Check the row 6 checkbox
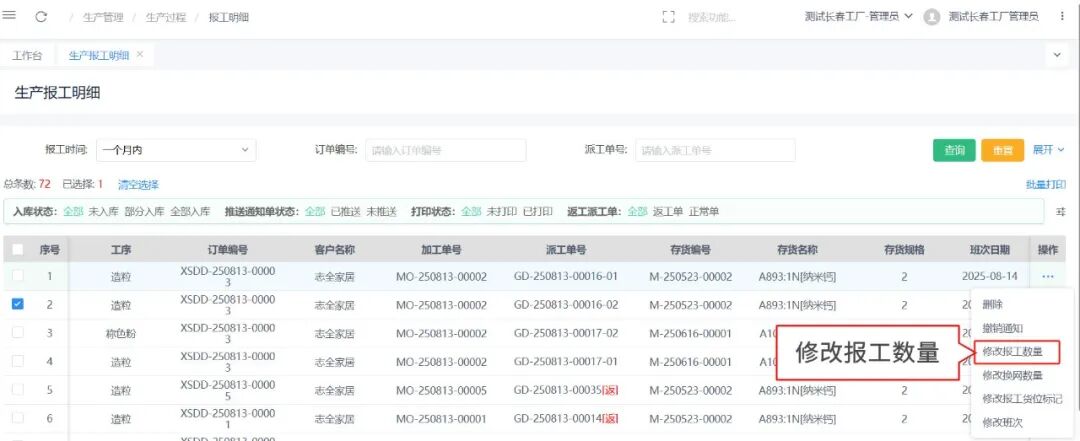 [18, 418]
